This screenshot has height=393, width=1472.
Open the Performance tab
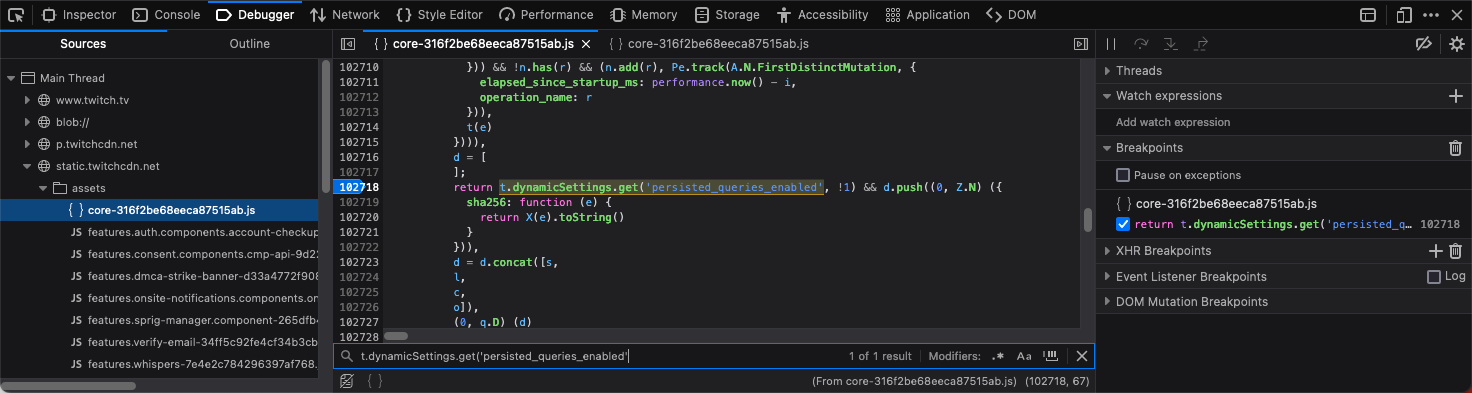pyautogui.click(x=546, y=15)
